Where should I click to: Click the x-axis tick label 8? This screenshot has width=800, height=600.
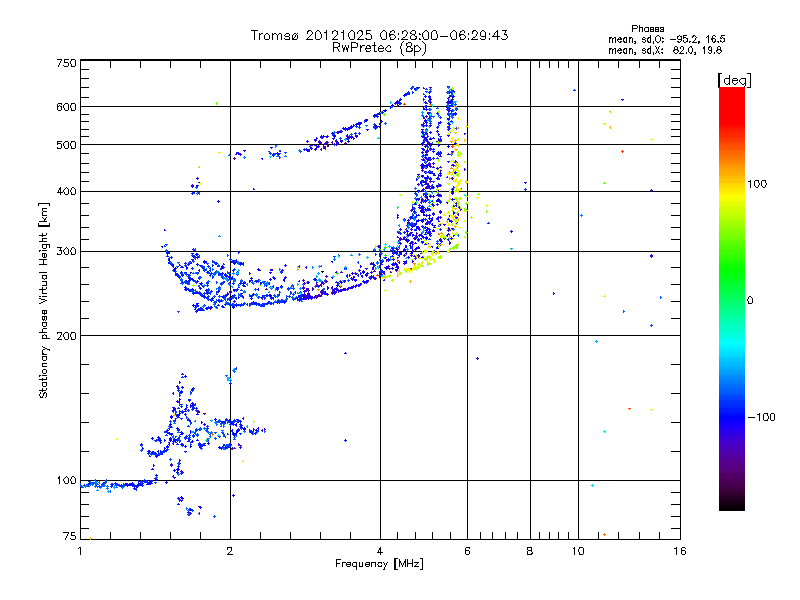point(530,551)
